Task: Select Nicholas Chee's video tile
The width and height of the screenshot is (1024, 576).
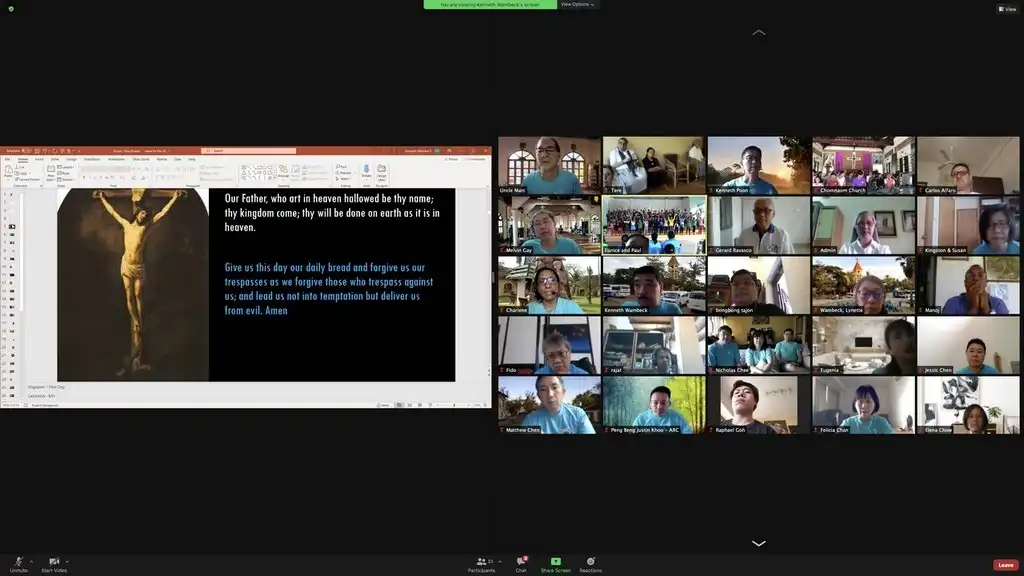Action: [759, 345]
